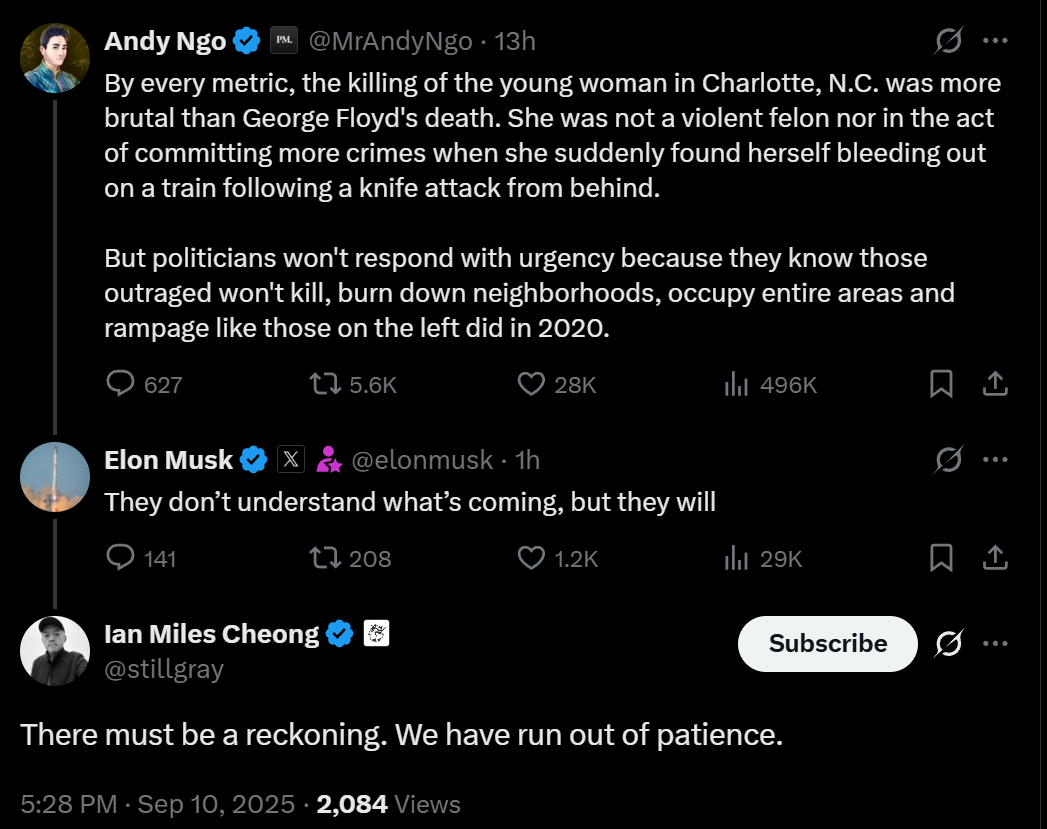Share Elon Musk's post

click(x=995, y=558)
